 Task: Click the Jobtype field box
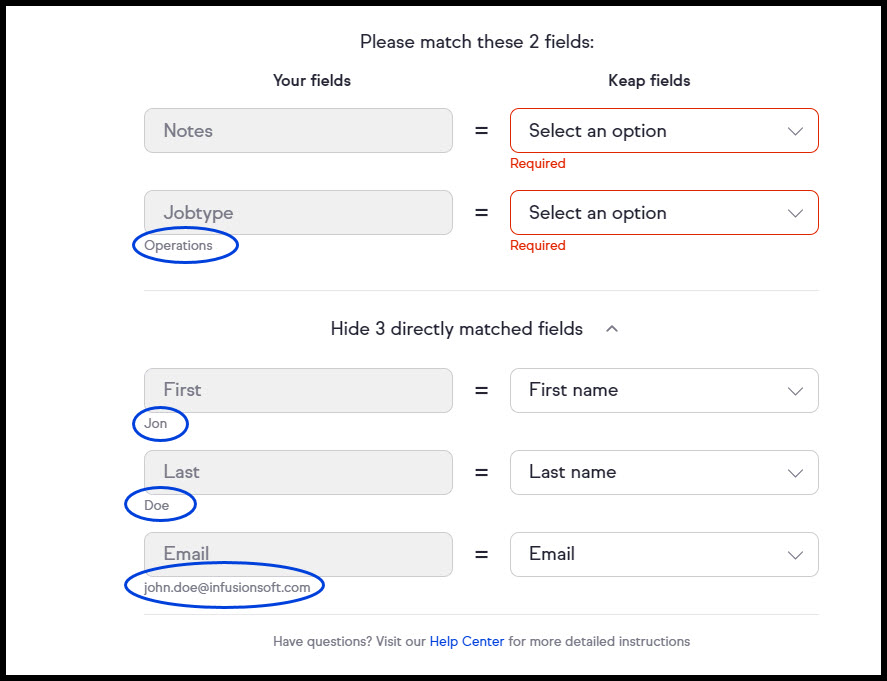[298, 213]
